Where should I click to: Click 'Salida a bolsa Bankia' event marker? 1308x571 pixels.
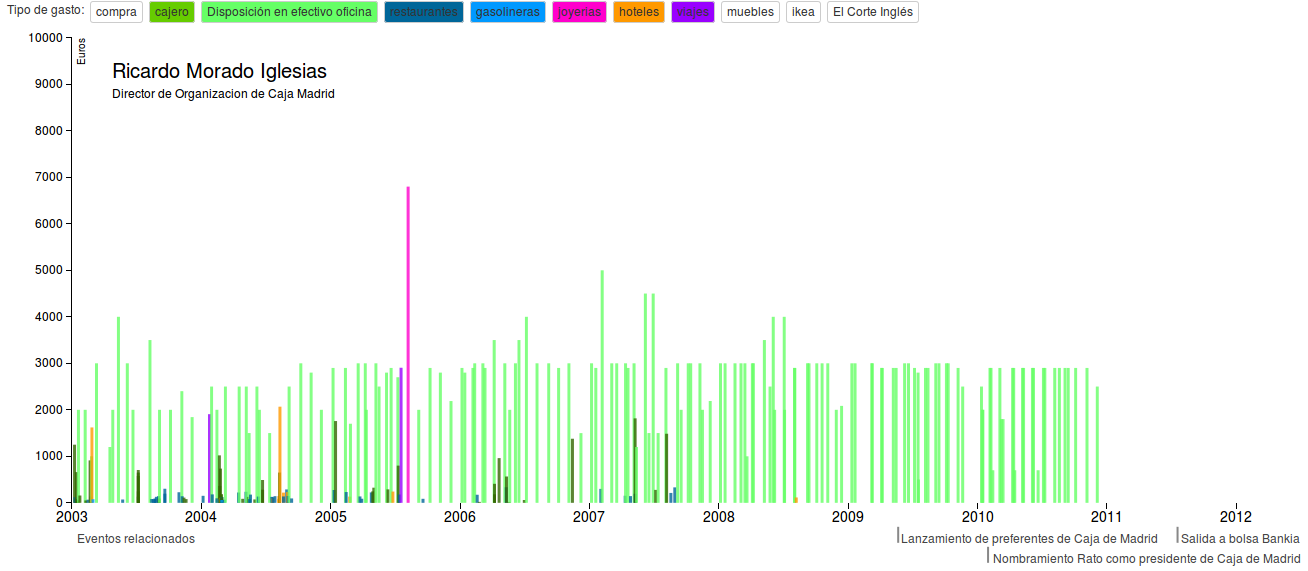point(1240,539)
